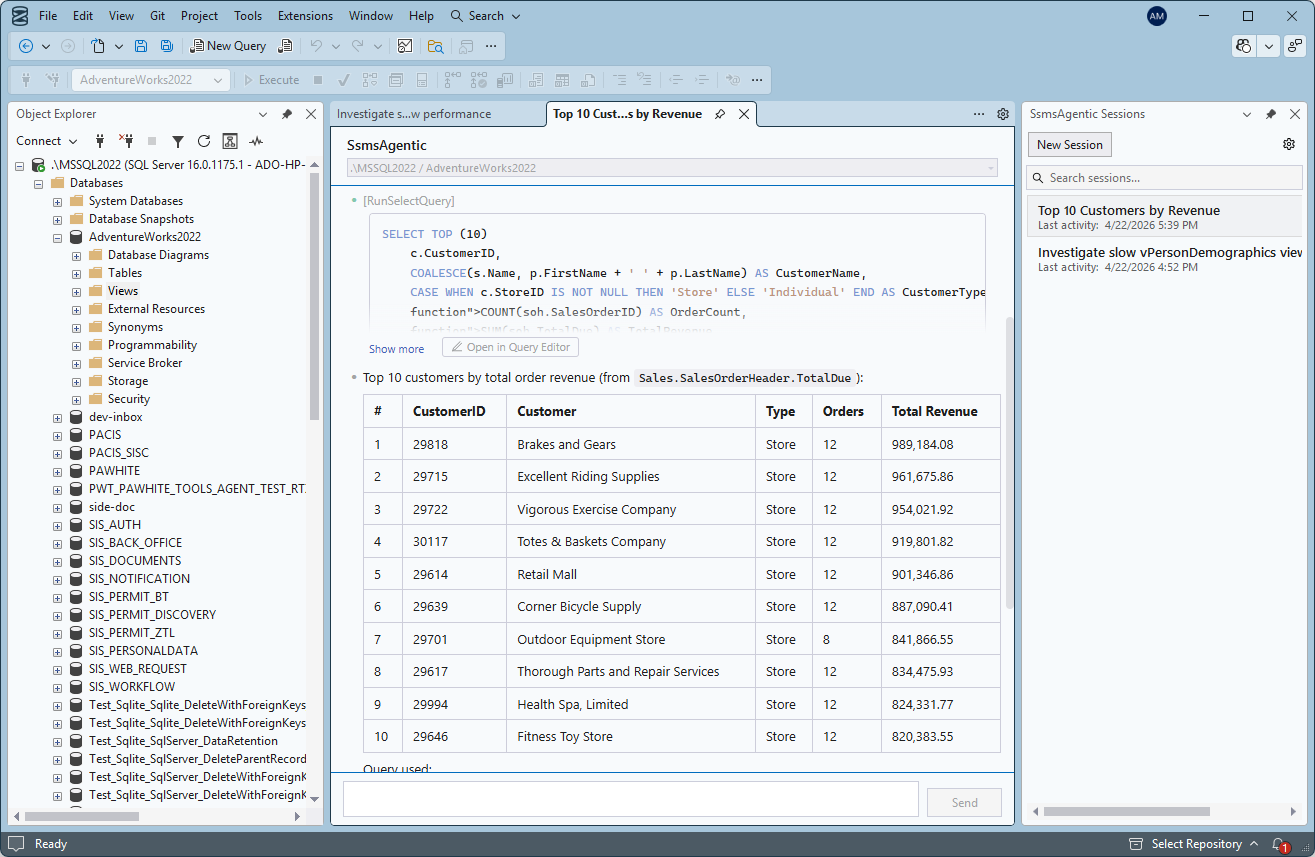The width and height of the screenshot is (1315, 857).
Task: Click the Filter funnel icon in Object Explorer
Action: coord(178,141)
